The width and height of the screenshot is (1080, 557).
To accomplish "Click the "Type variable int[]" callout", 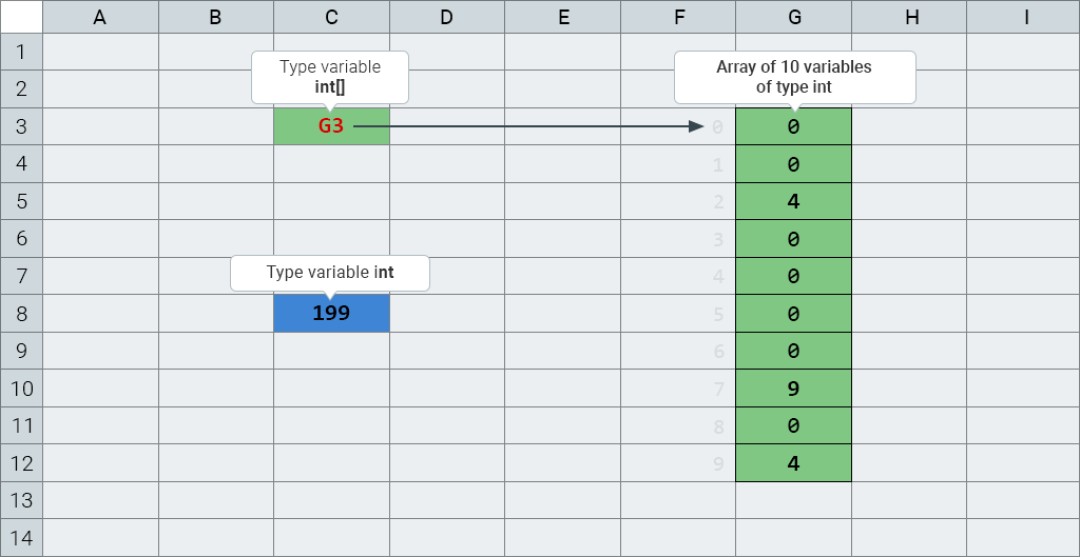I will 330,77.
